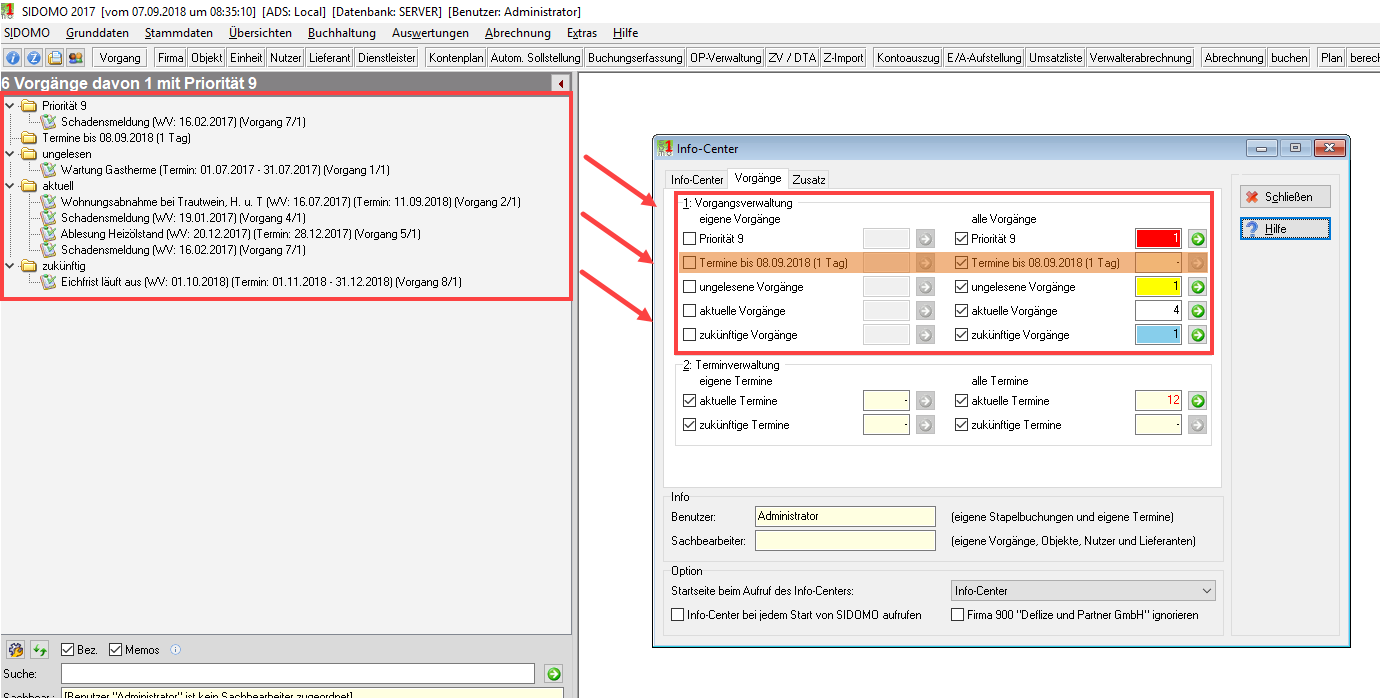Click green arrow for alle aktuelle Vorgänge
Viewport: 1380px width, 698px height.
point(1198,311)
